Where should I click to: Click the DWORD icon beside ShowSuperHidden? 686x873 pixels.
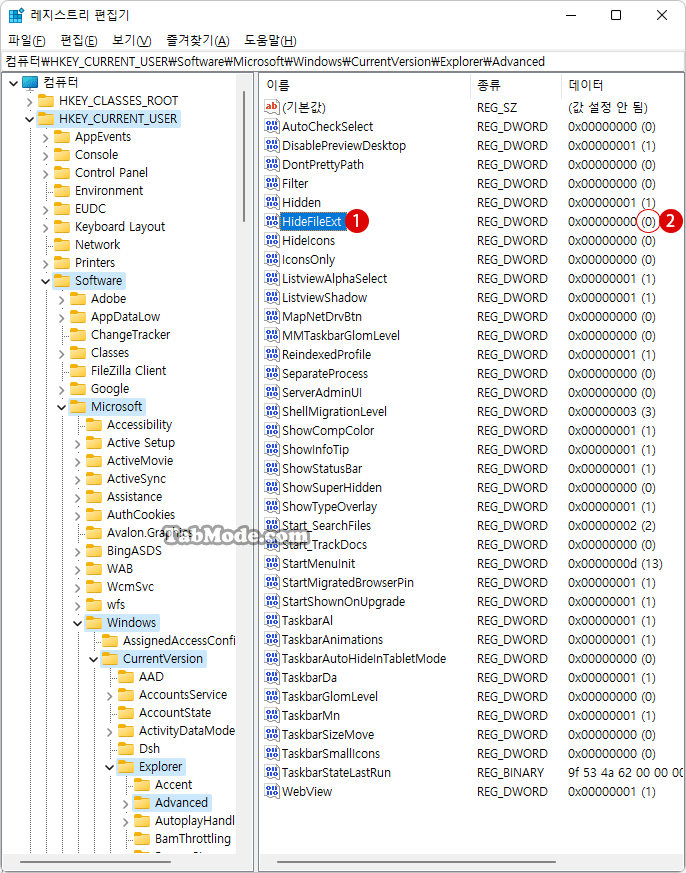[x=272, y=487]
